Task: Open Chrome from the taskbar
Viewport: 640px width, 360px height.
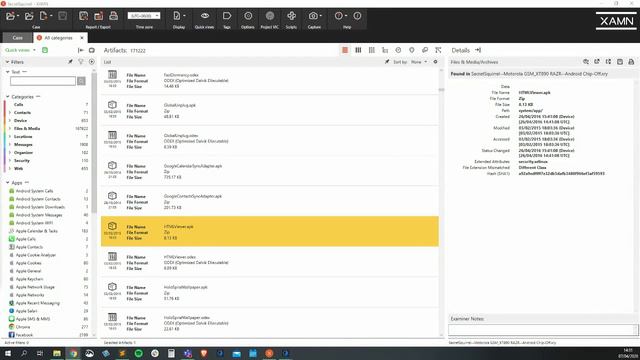Action: pos(73,353)
